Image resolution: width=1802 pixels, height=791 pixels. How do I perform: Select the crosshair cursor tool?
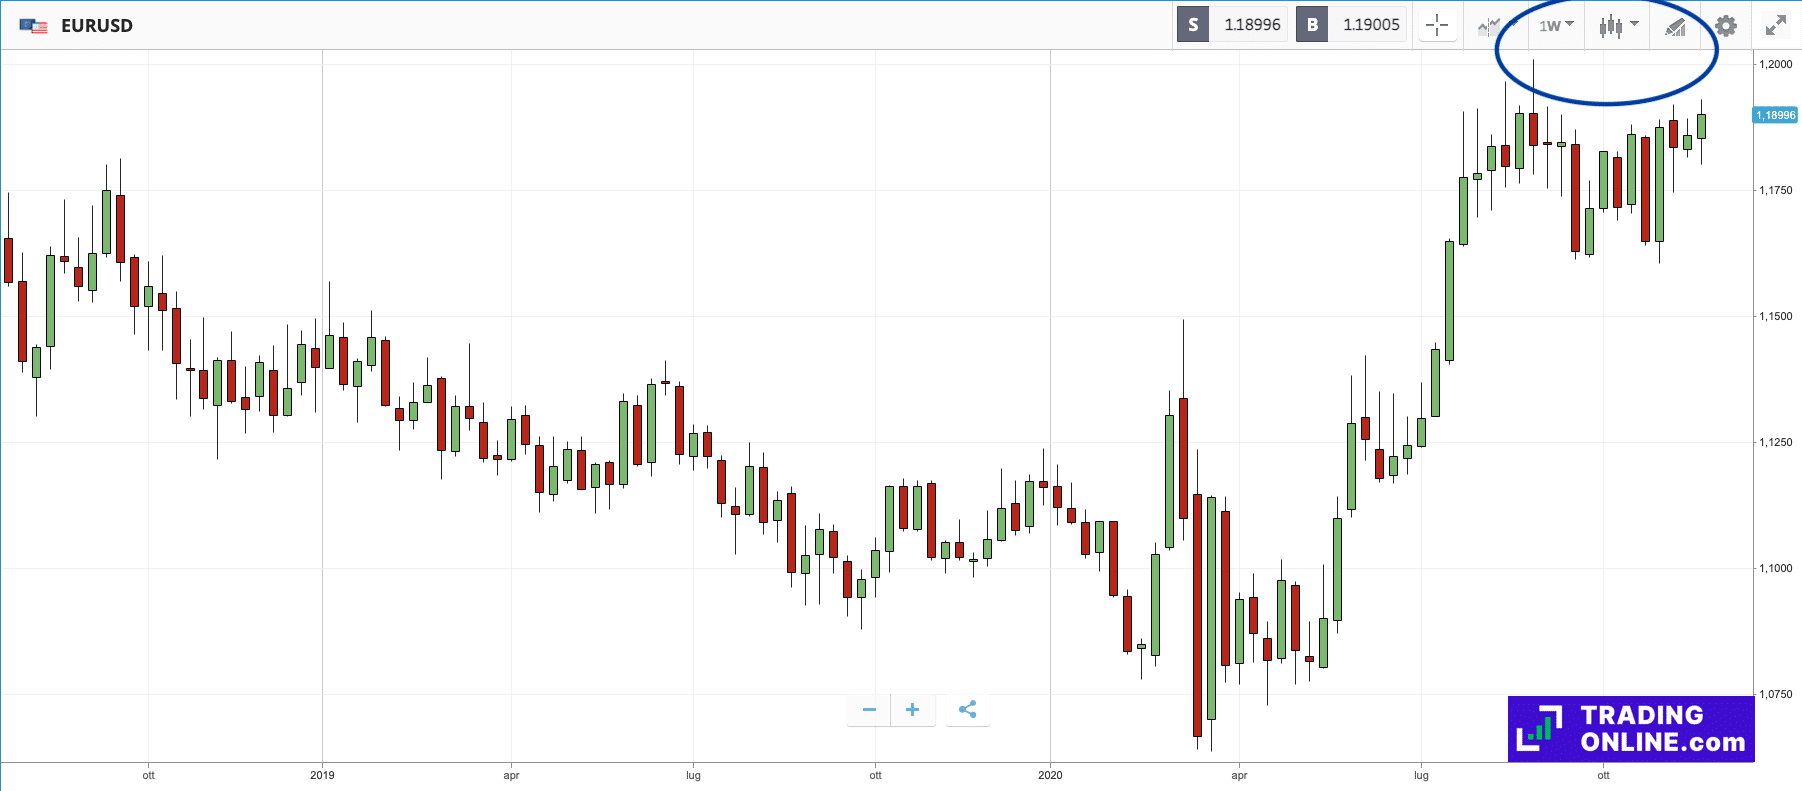(x=1438, y=26)
